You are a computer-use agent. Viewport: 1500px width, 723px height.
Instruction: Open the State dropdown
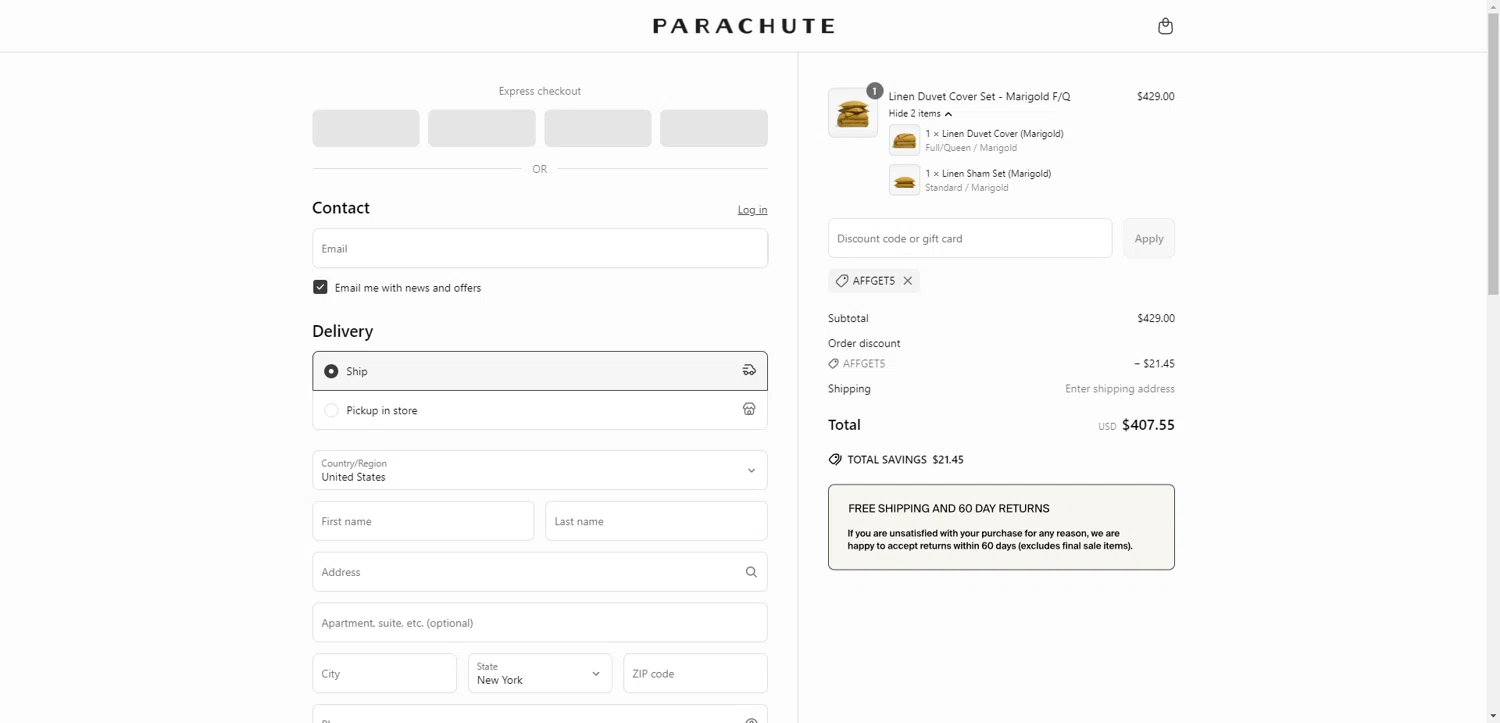(540, 673)
